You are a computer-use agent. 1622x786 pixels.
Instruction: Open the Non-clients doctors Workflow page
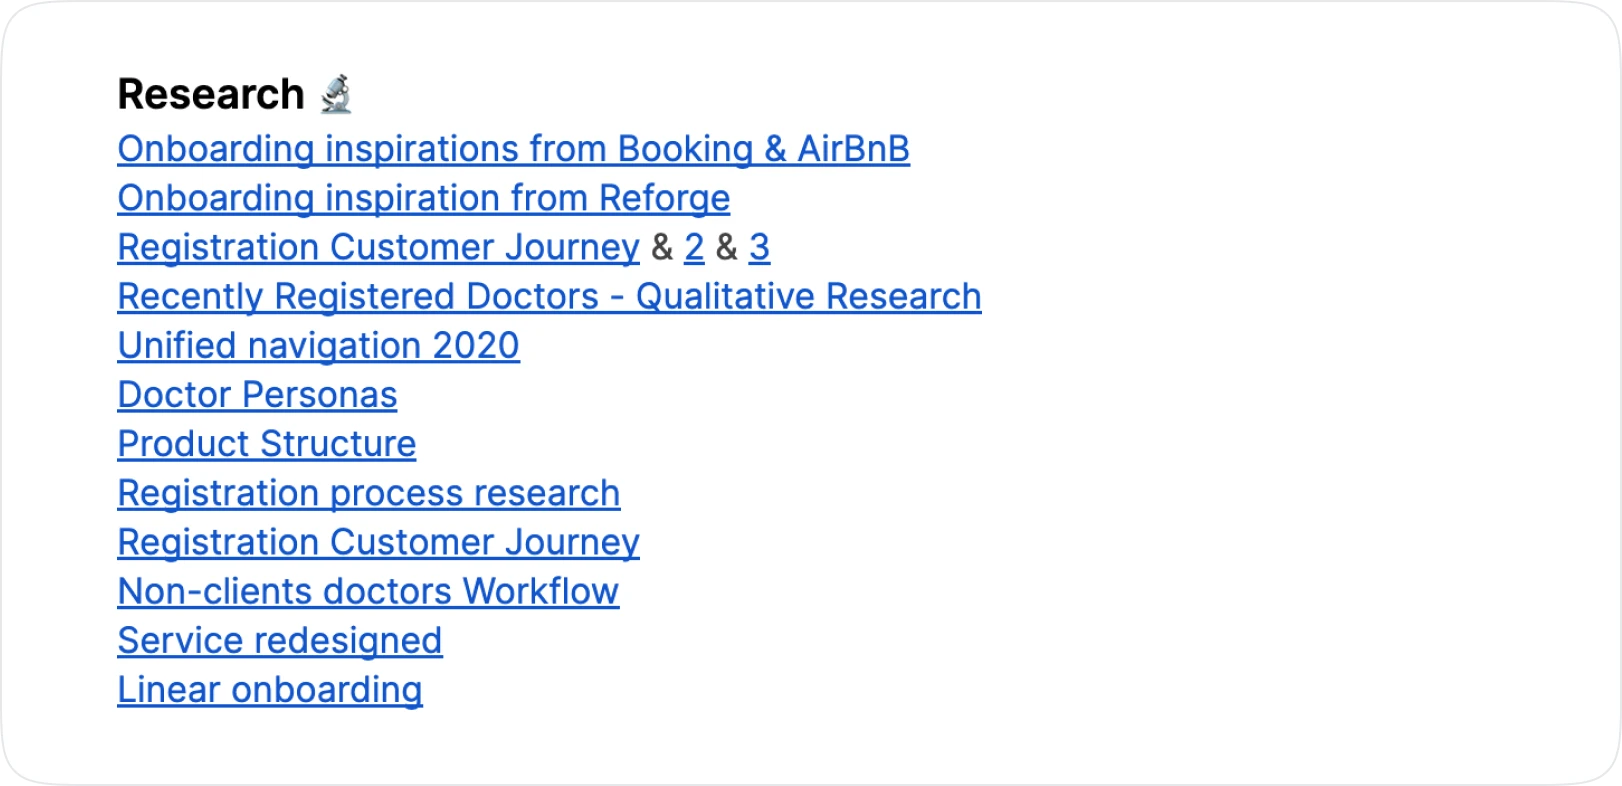tap(367, 591)
